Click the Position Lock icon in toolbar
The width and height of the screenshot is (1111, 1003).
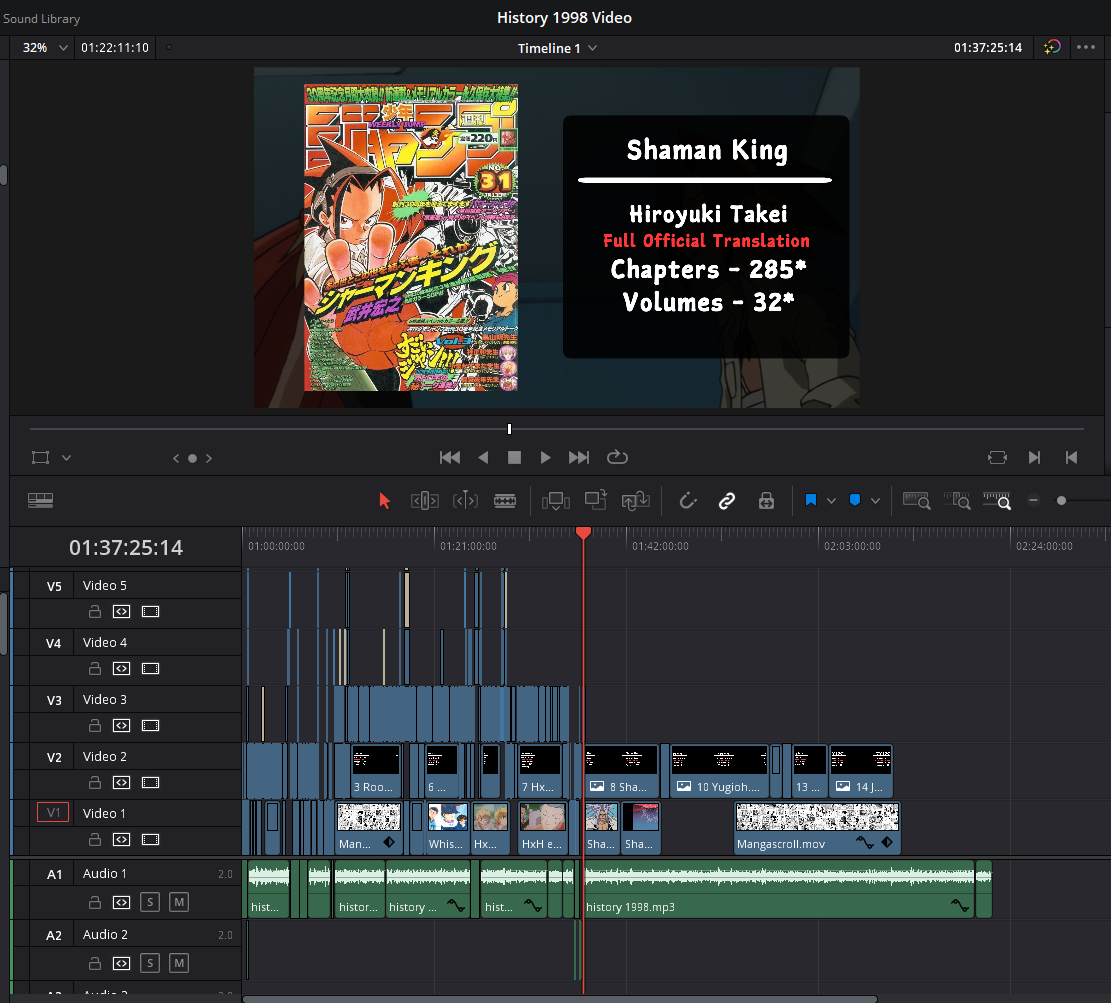tap(767, 501)
